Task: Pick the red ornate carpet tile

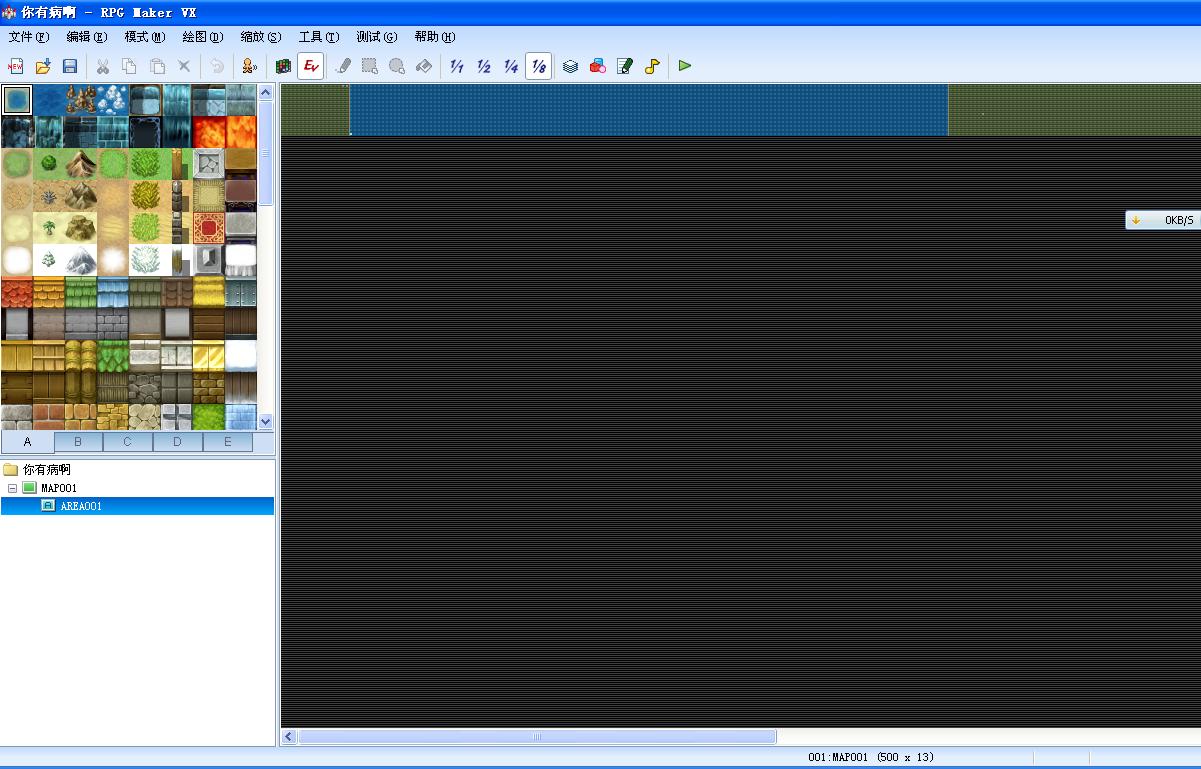Action: pos(209,228)
